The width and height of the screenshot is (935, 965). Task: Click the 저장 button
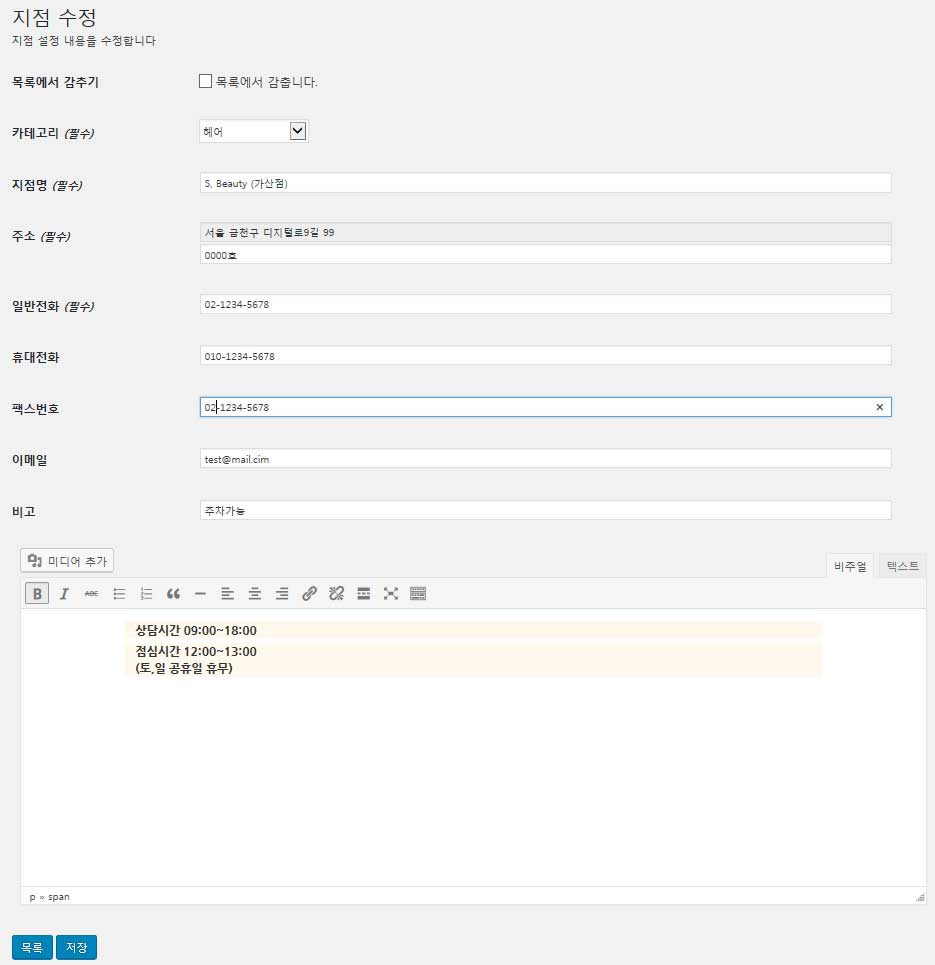(76, 947)
